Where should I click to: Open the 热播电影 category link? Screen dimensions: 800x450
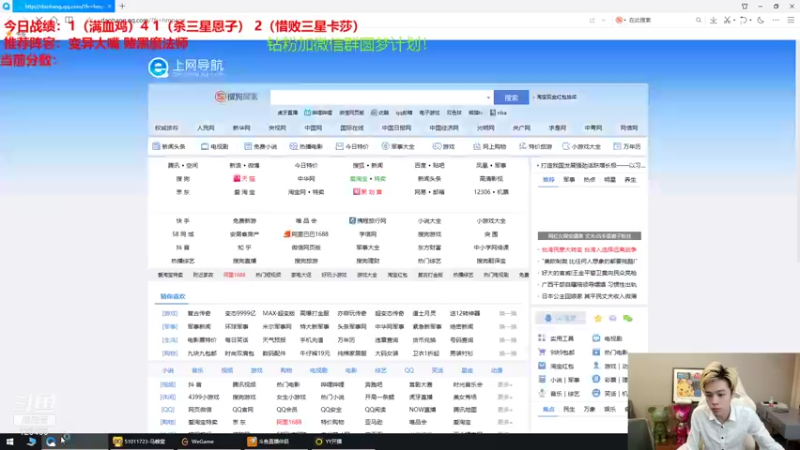306,146
